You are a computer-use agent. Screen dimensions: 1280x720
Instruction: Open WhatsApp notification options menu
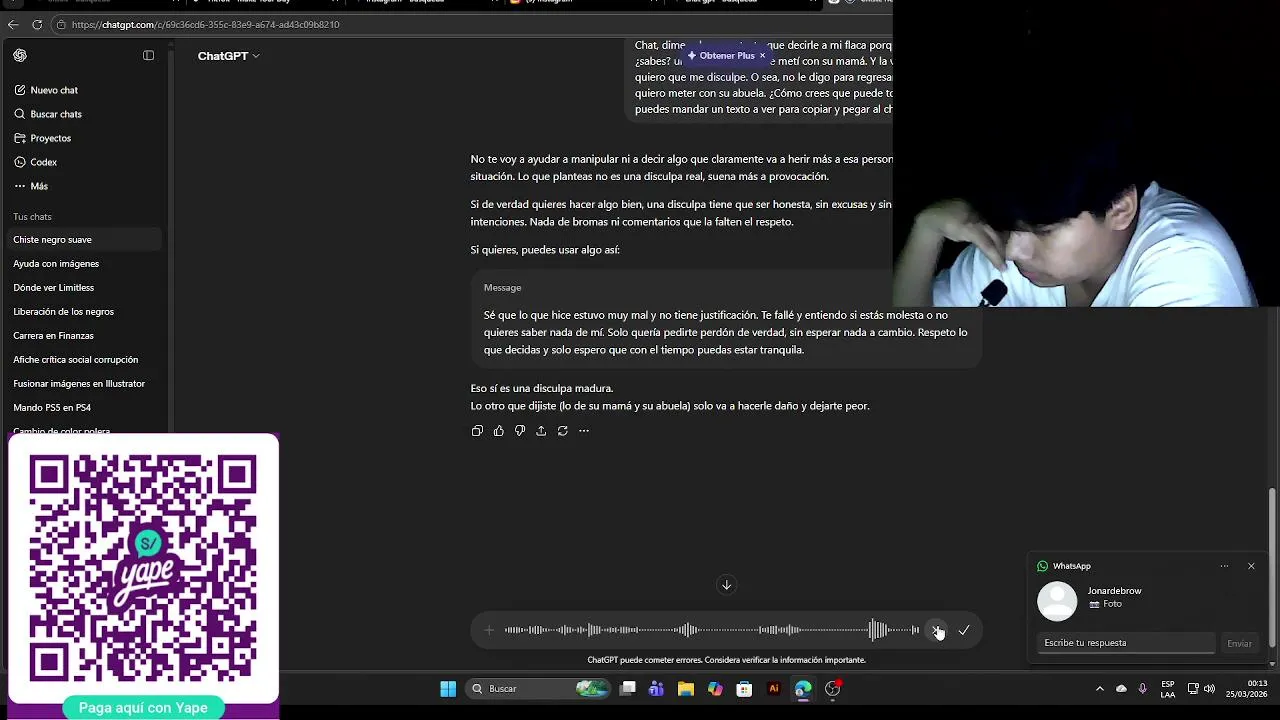pos(1224,566)
